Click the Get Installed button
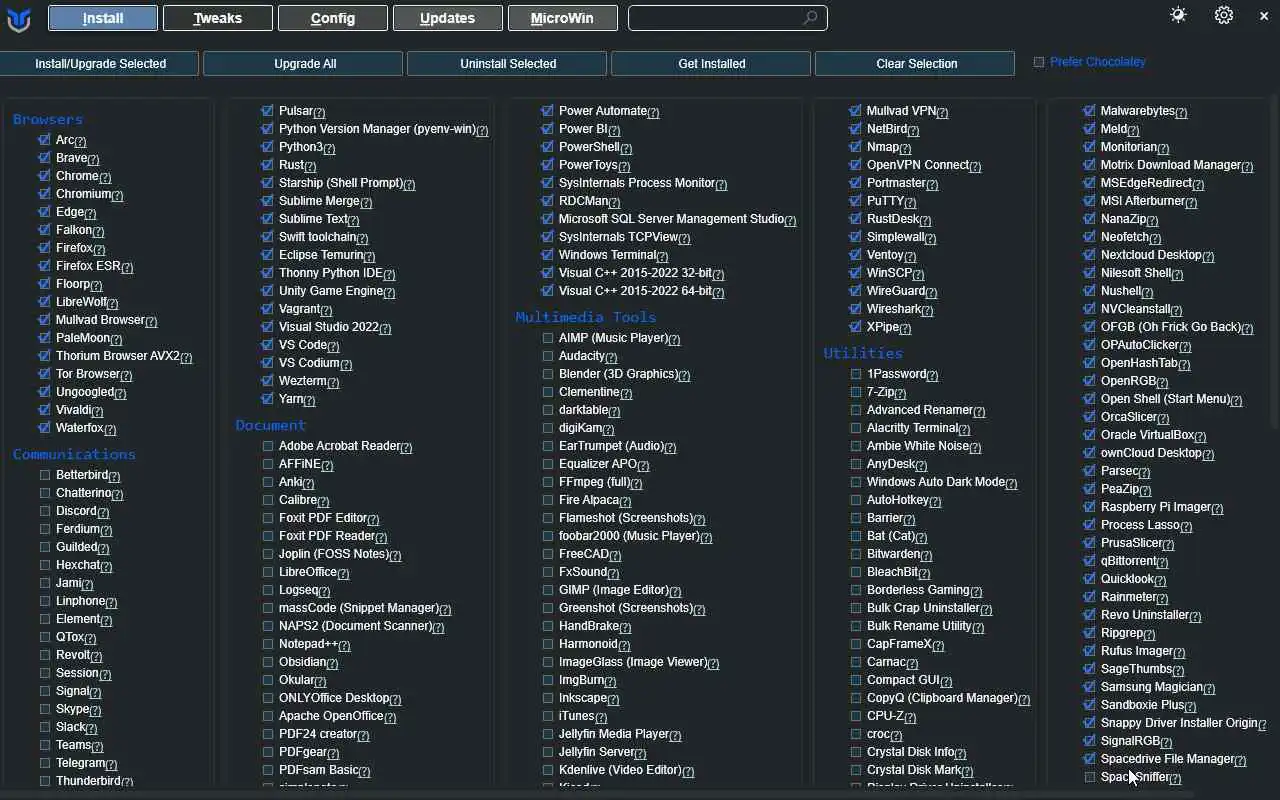1280x800 pixels. 712,63
